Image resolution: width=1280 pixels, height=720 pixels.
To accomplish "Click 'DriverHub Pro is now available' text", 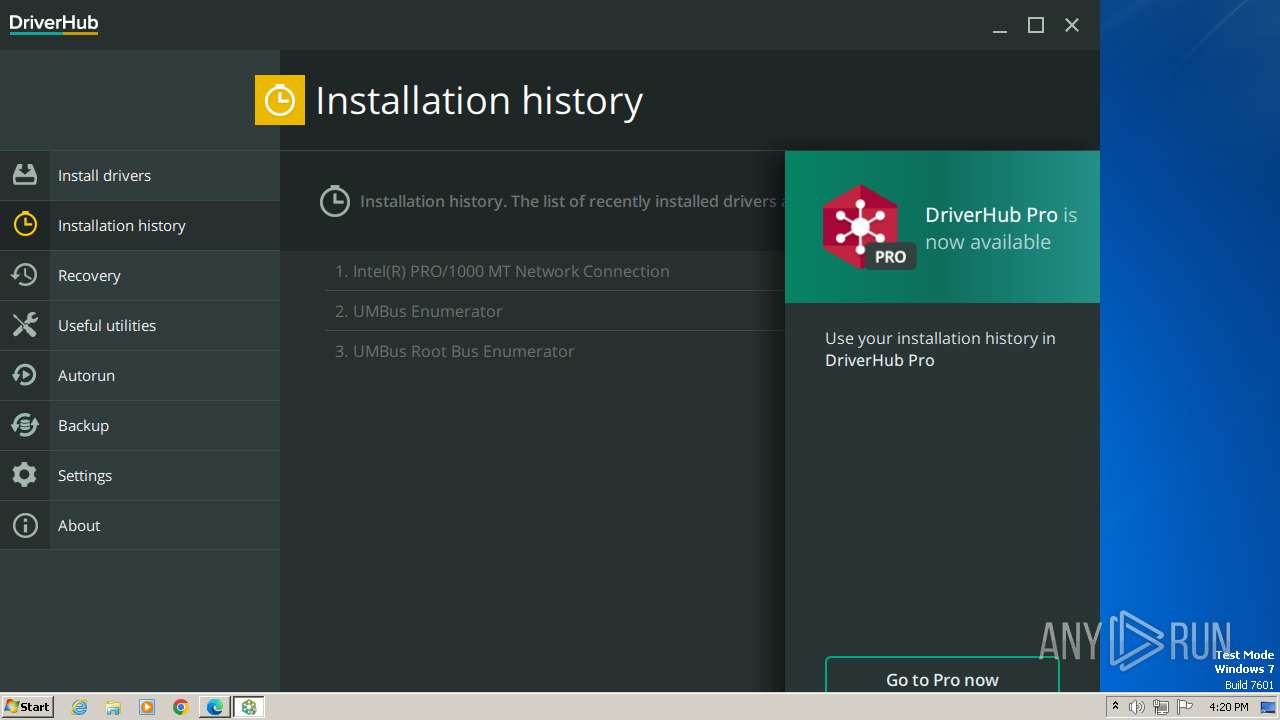I will pyautogui.click(x=1001, y=228).
